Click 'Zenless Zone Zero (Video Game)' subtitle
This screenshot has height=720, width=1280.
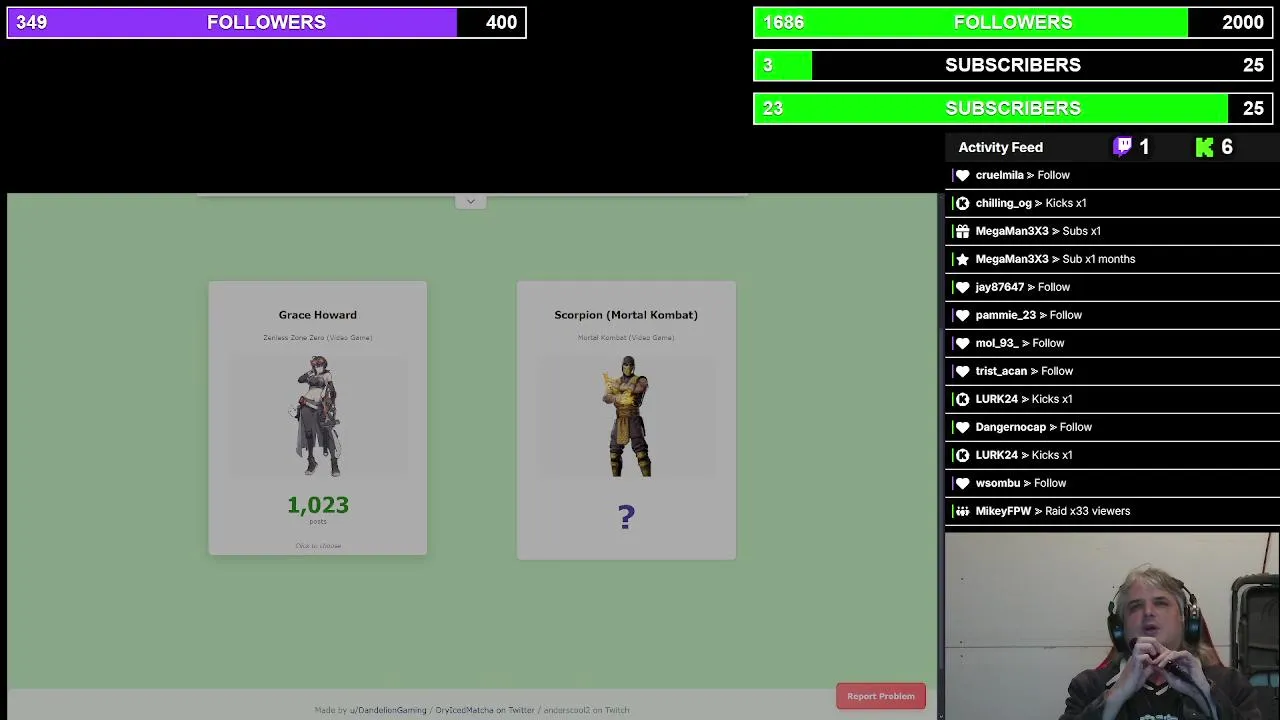[x=318, y=338]
